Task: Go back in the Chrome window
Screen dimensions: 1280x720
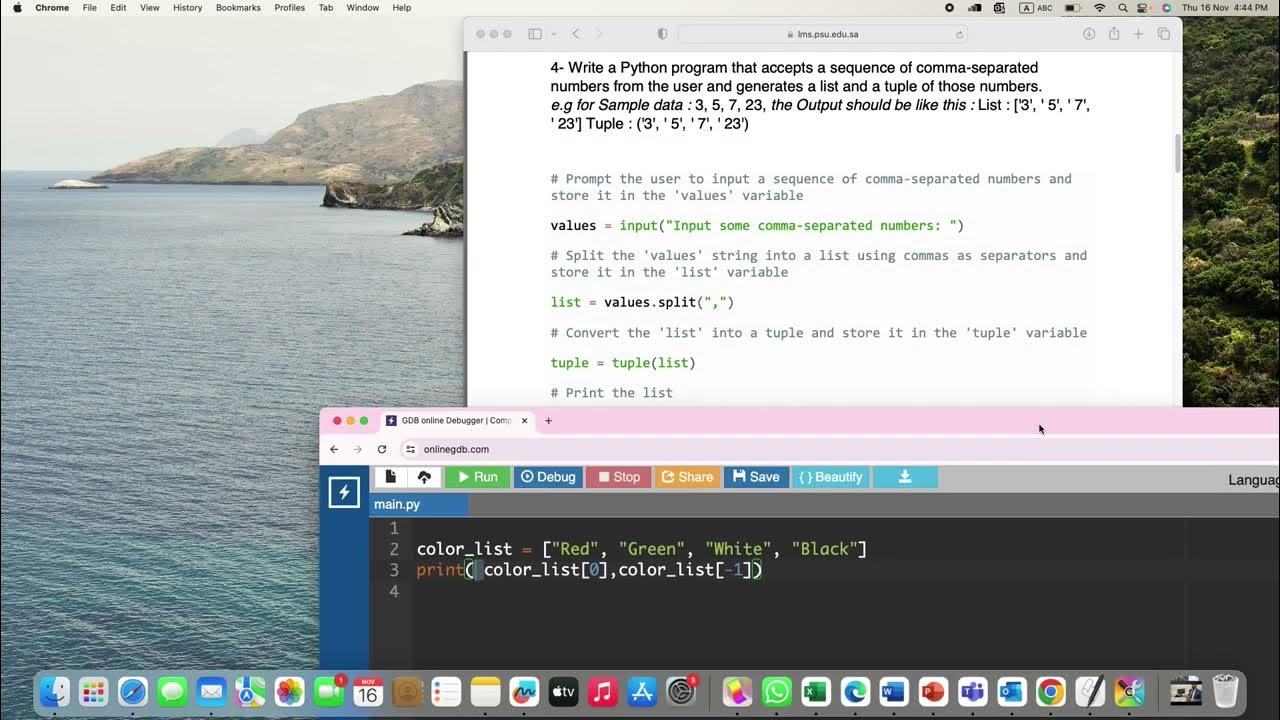Action: coord(334,449)
